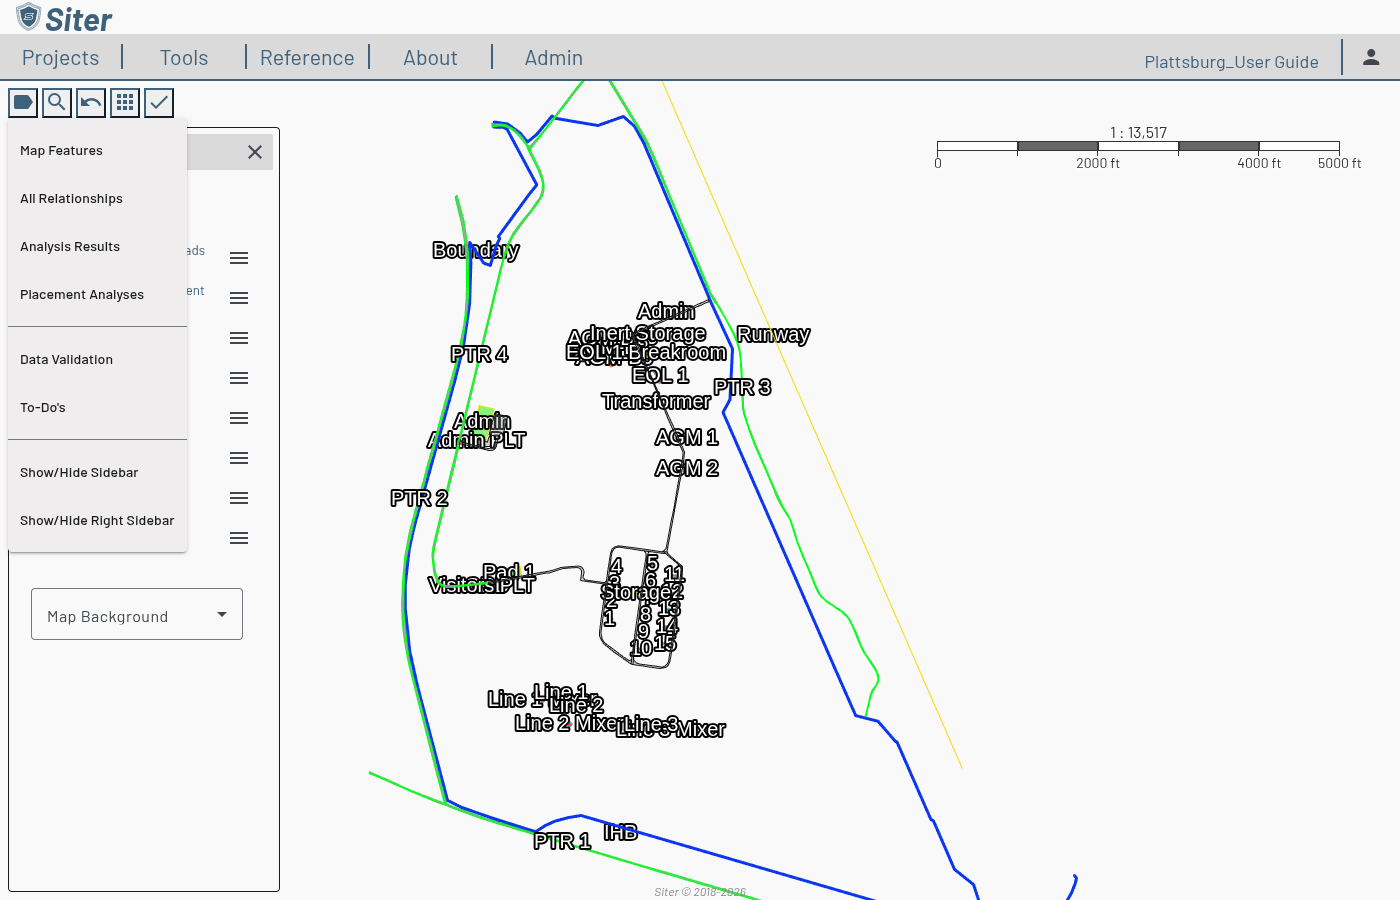Select the PTR 4 map label
Viewport: 1400px width, 900px height.
click(479, 354)
